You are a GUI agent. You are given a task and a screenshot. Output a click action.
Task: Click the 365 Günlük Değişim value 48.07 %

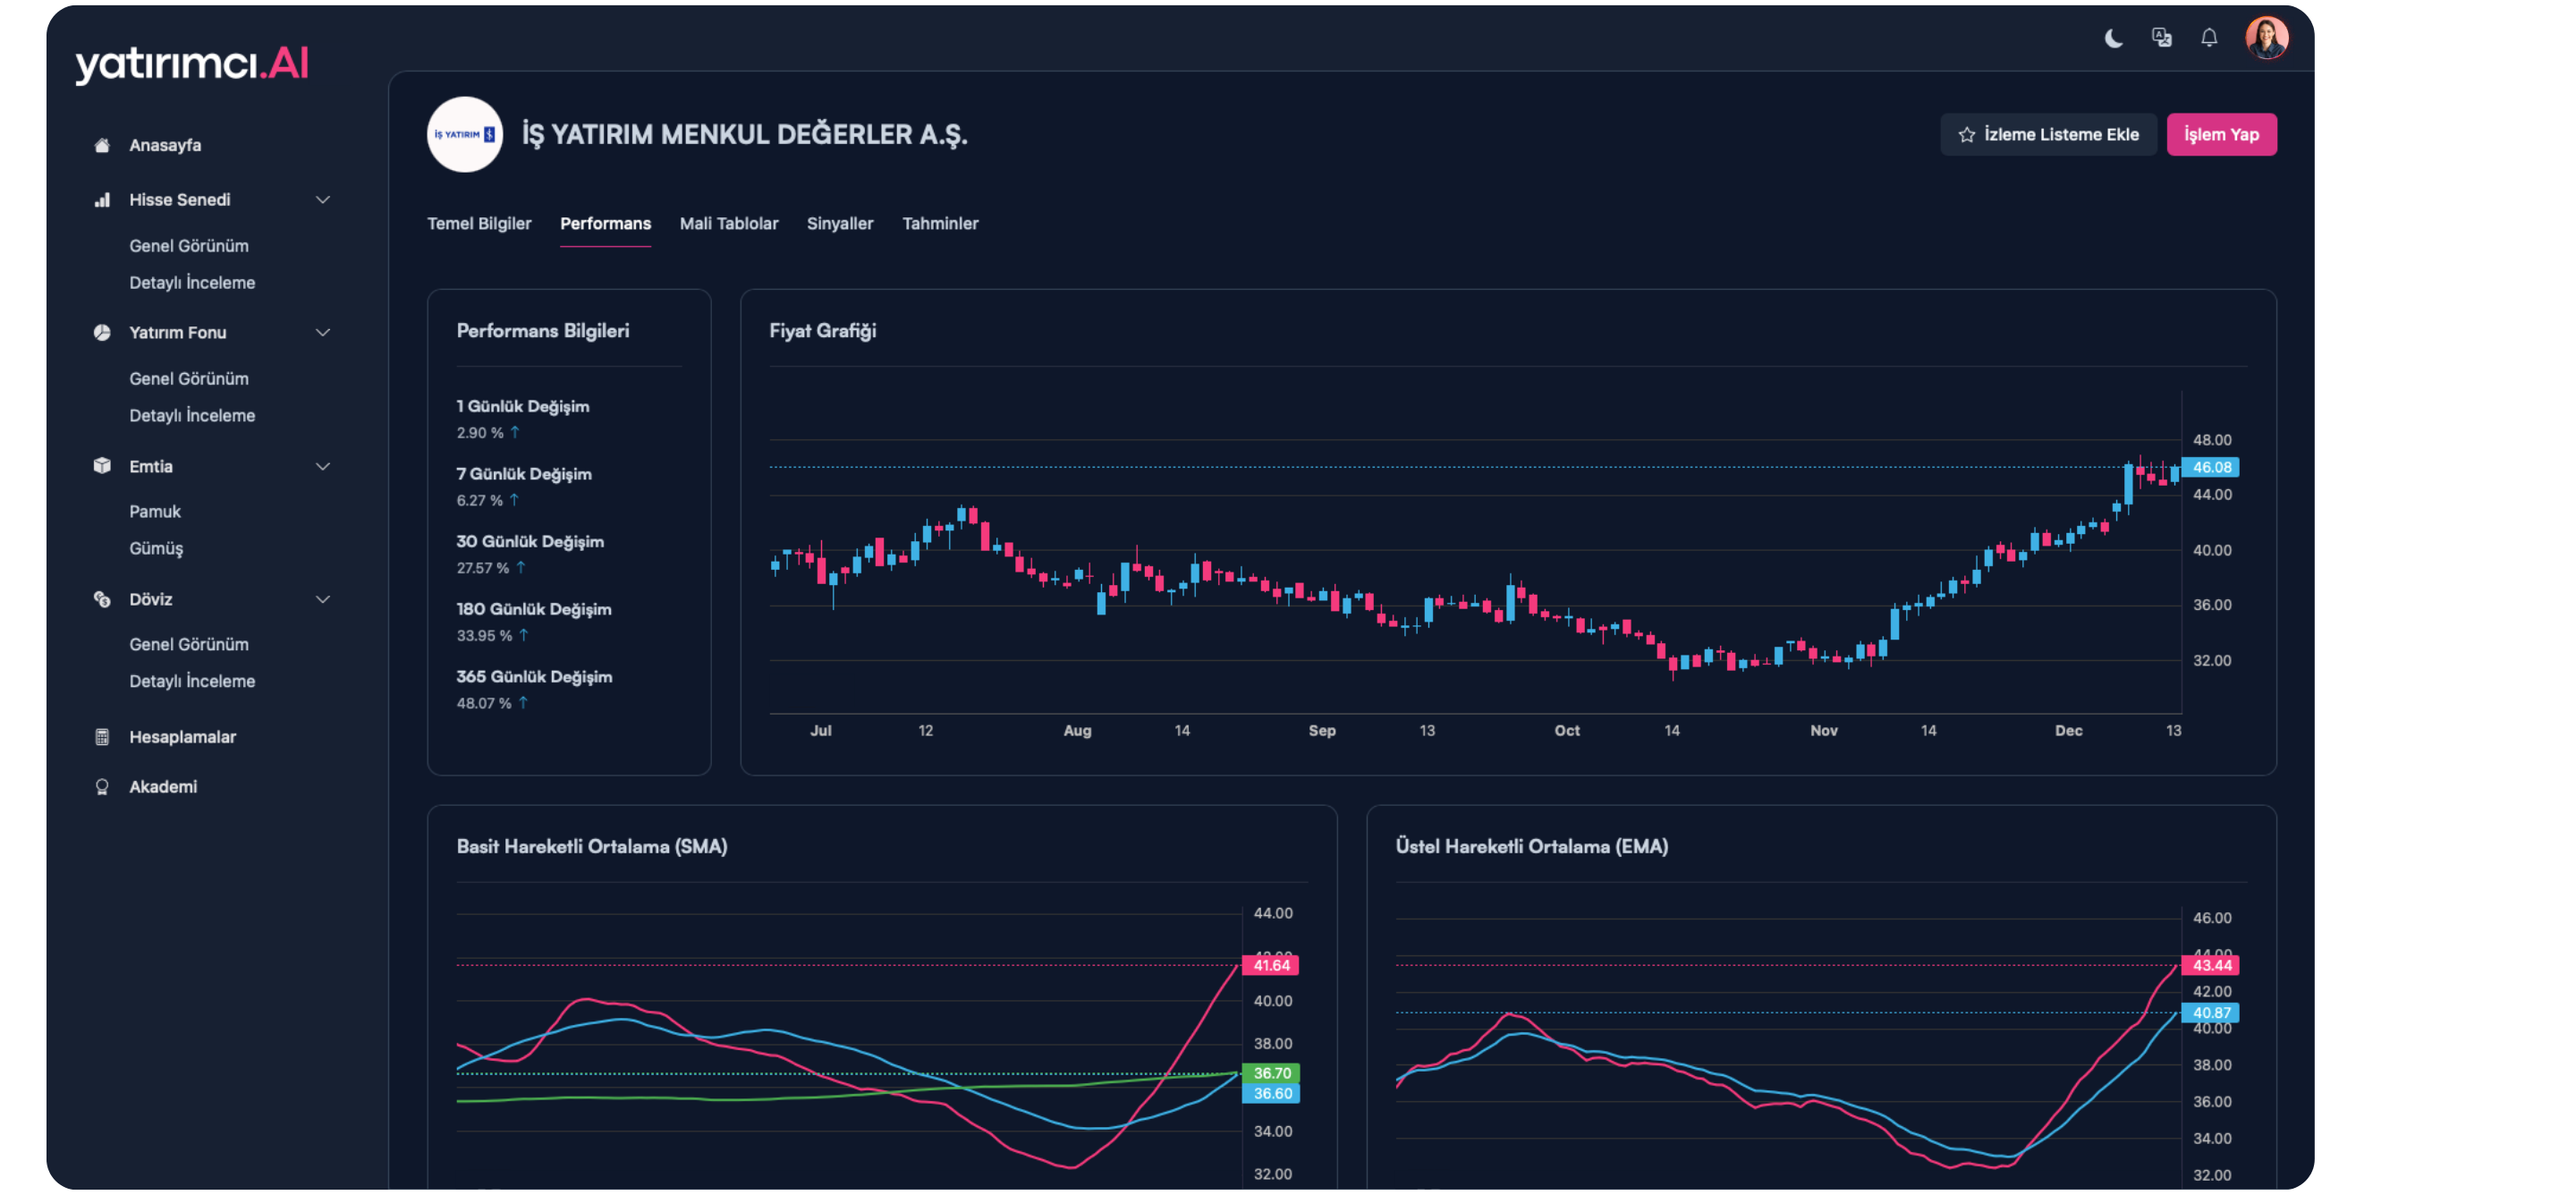(484, 704)
